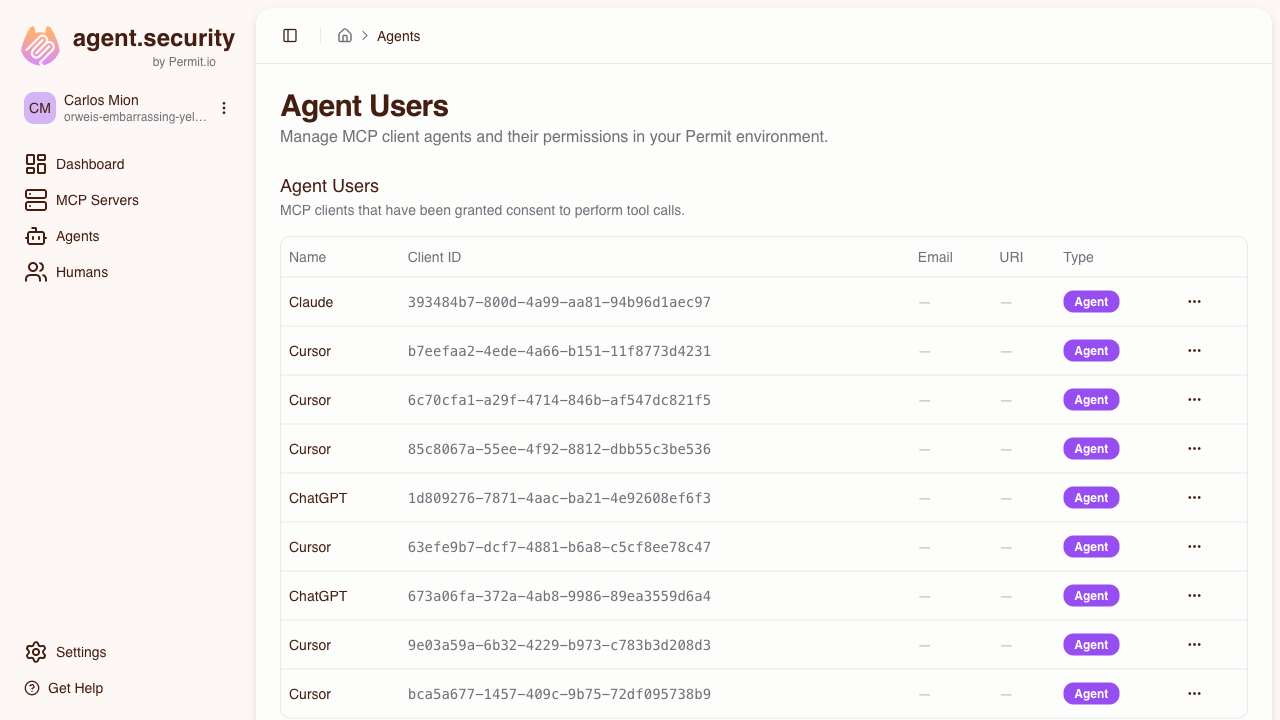Open the actions menu on the last Cursor row
The image size is (1280, 720).
tap(1194, 693)
